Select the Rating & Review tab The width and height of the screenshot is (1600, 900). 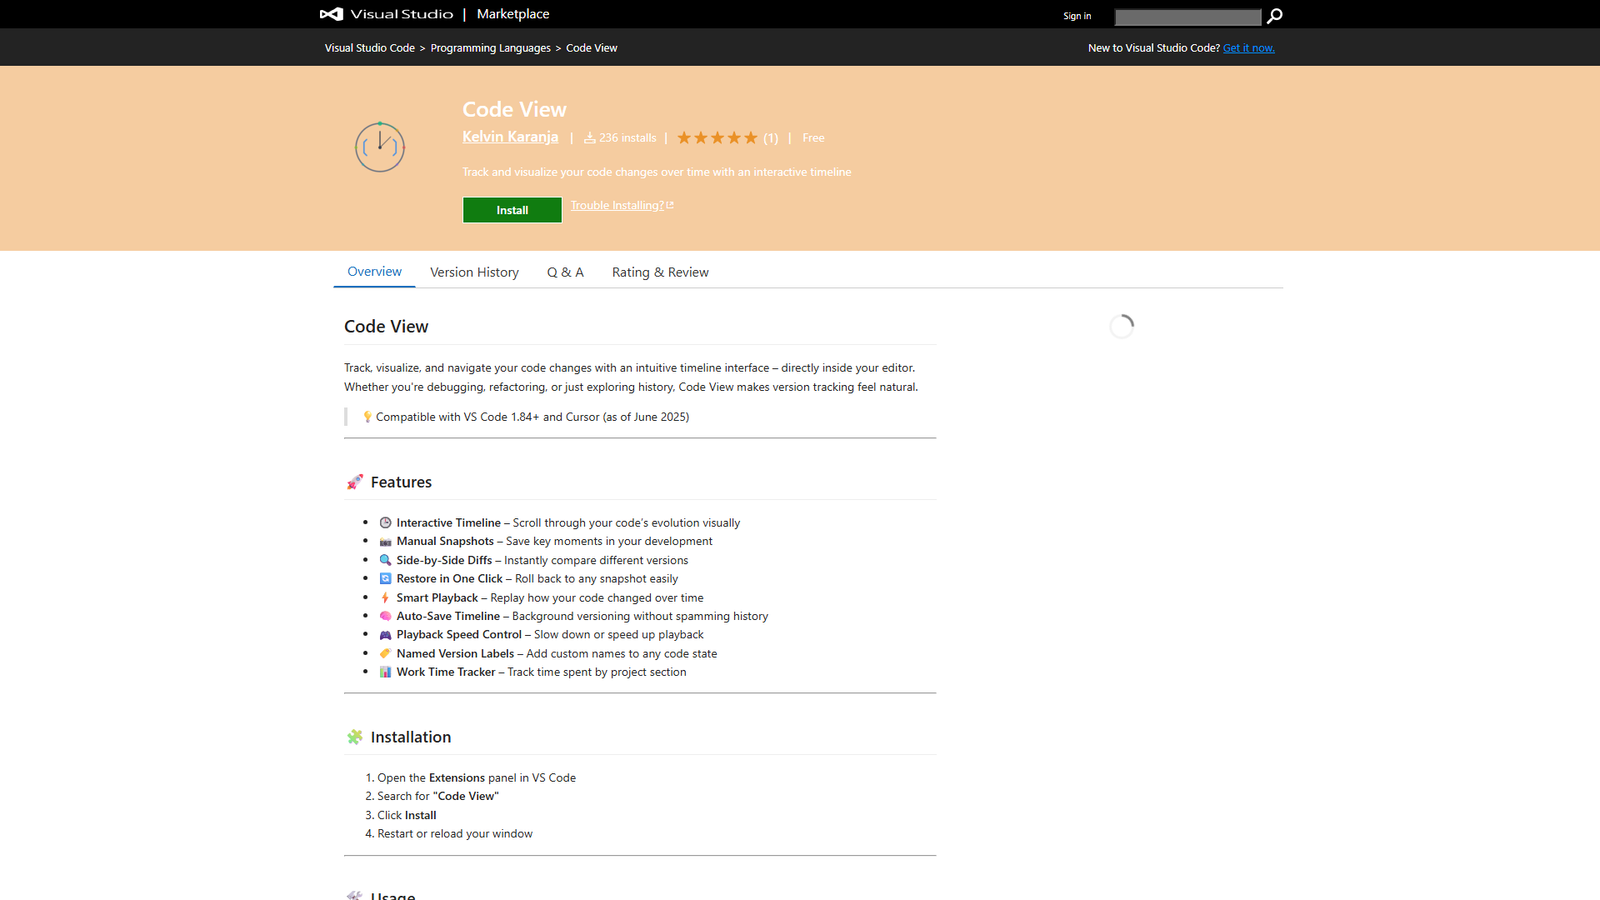click(x=659, y=271)
